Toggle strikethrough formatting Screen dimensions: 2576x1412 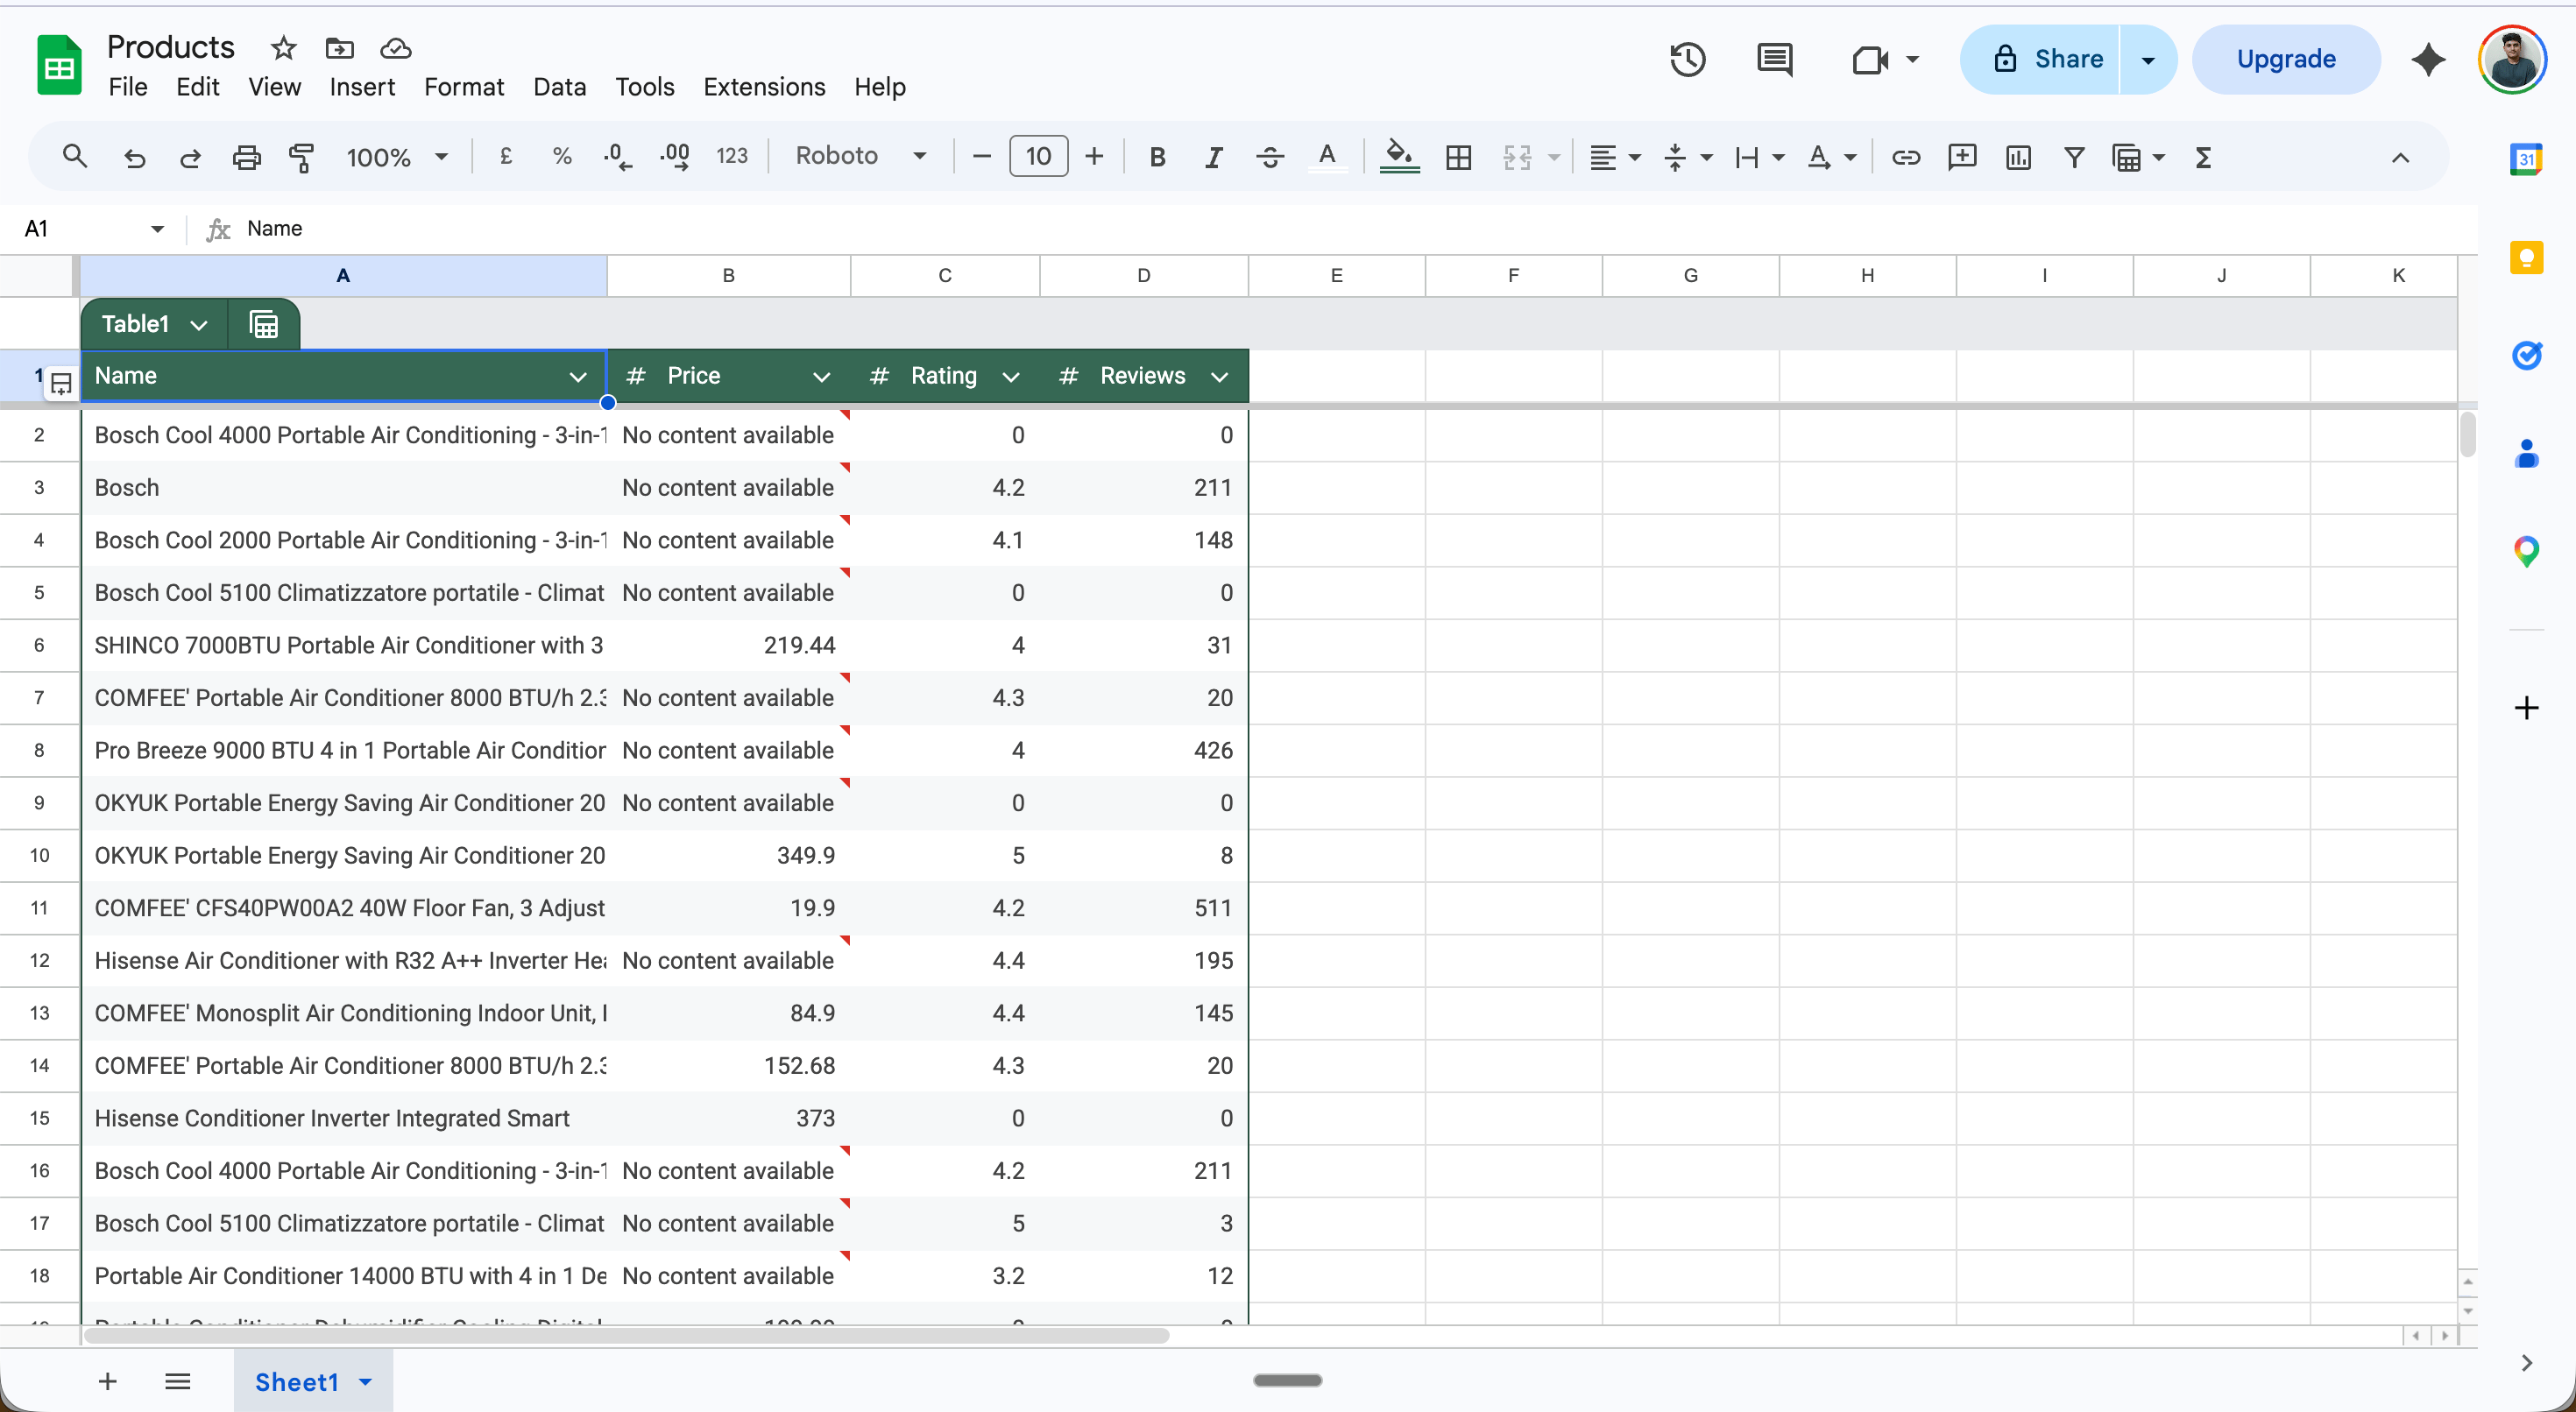tap(1270, 157)
